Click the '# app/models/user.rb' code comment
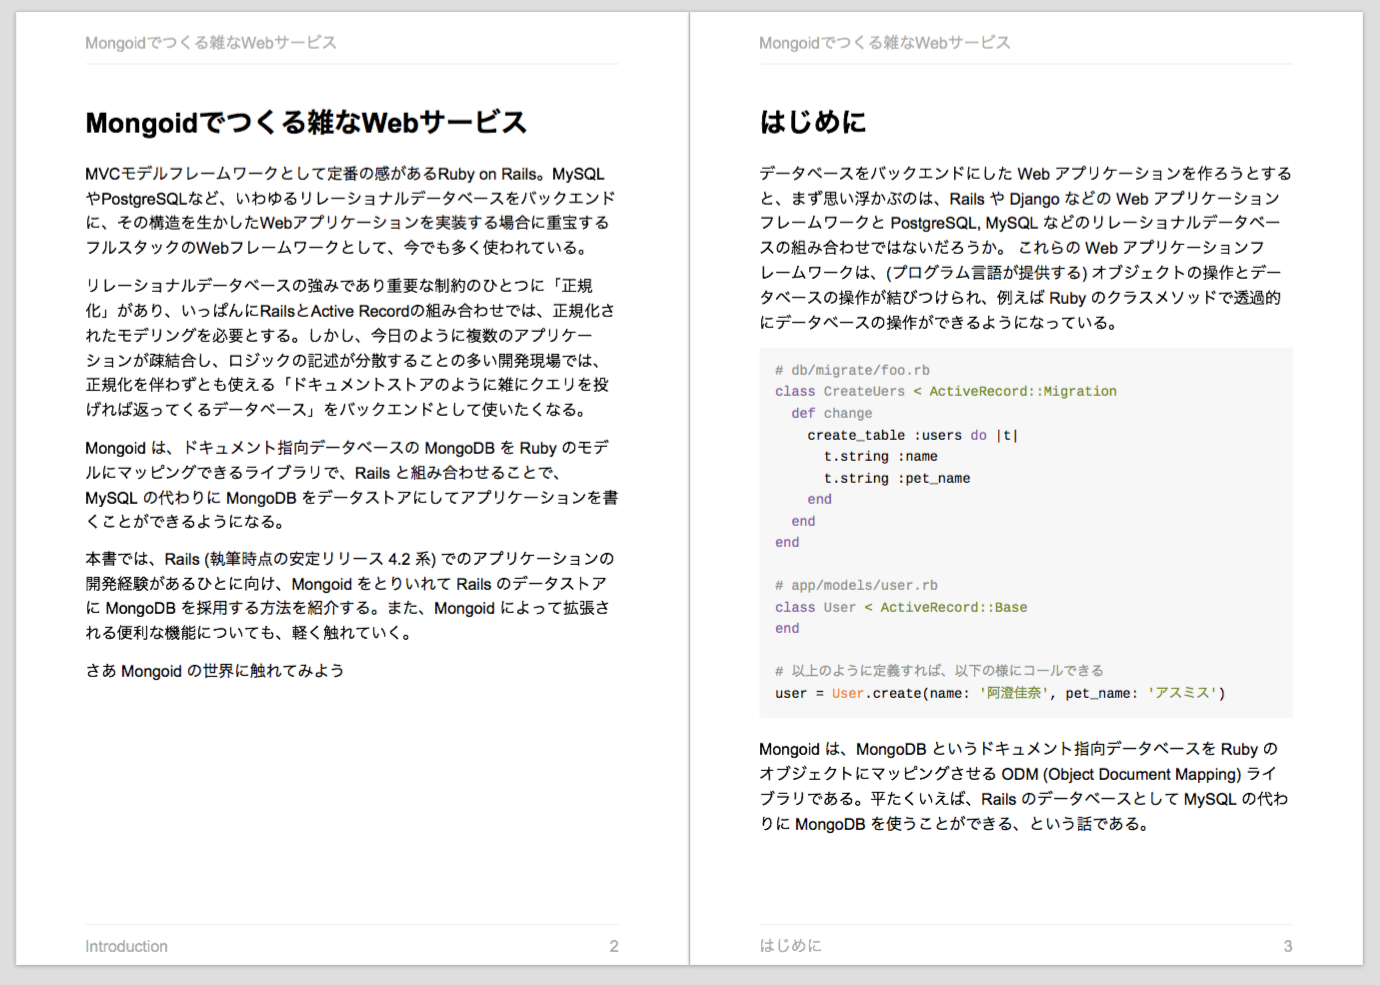1380x985 pixels. click(856, 586)
